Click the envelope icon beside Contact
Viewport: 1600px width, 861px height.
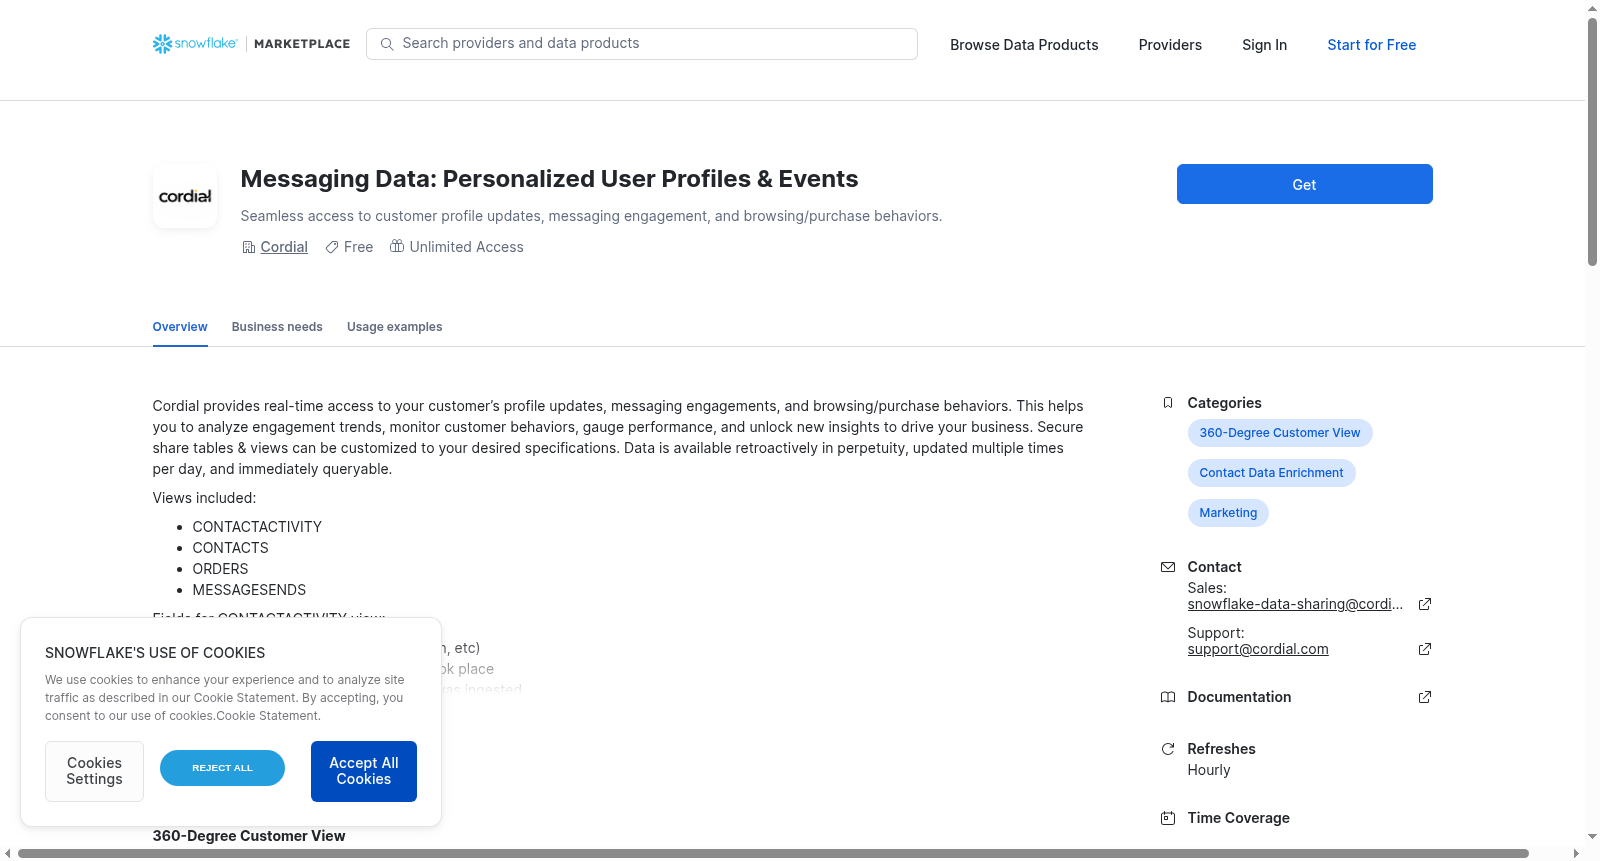1168,567
